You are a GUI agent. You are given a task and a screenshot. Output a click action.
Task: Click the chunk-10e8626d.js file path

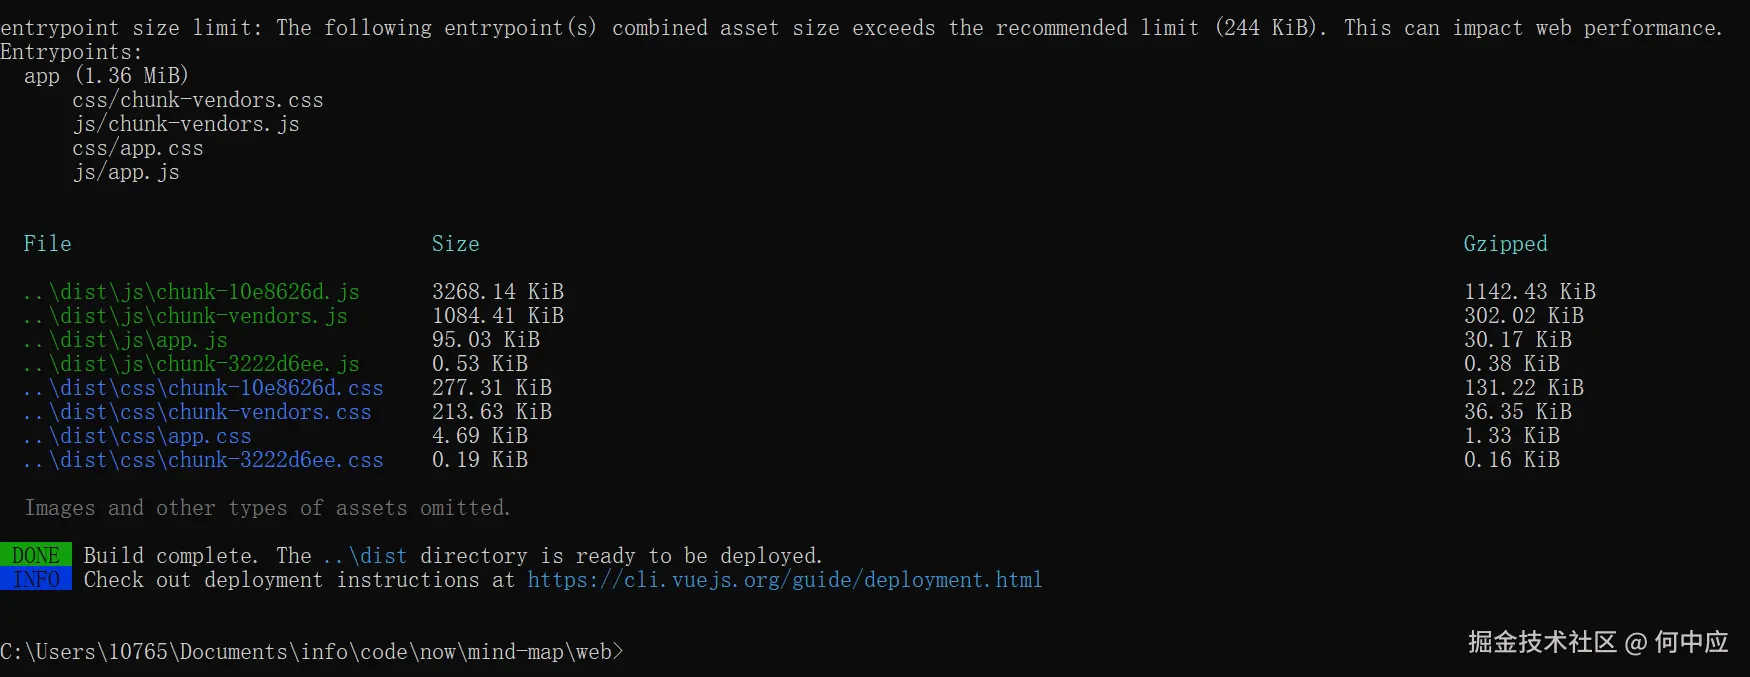tap(191, 292)
